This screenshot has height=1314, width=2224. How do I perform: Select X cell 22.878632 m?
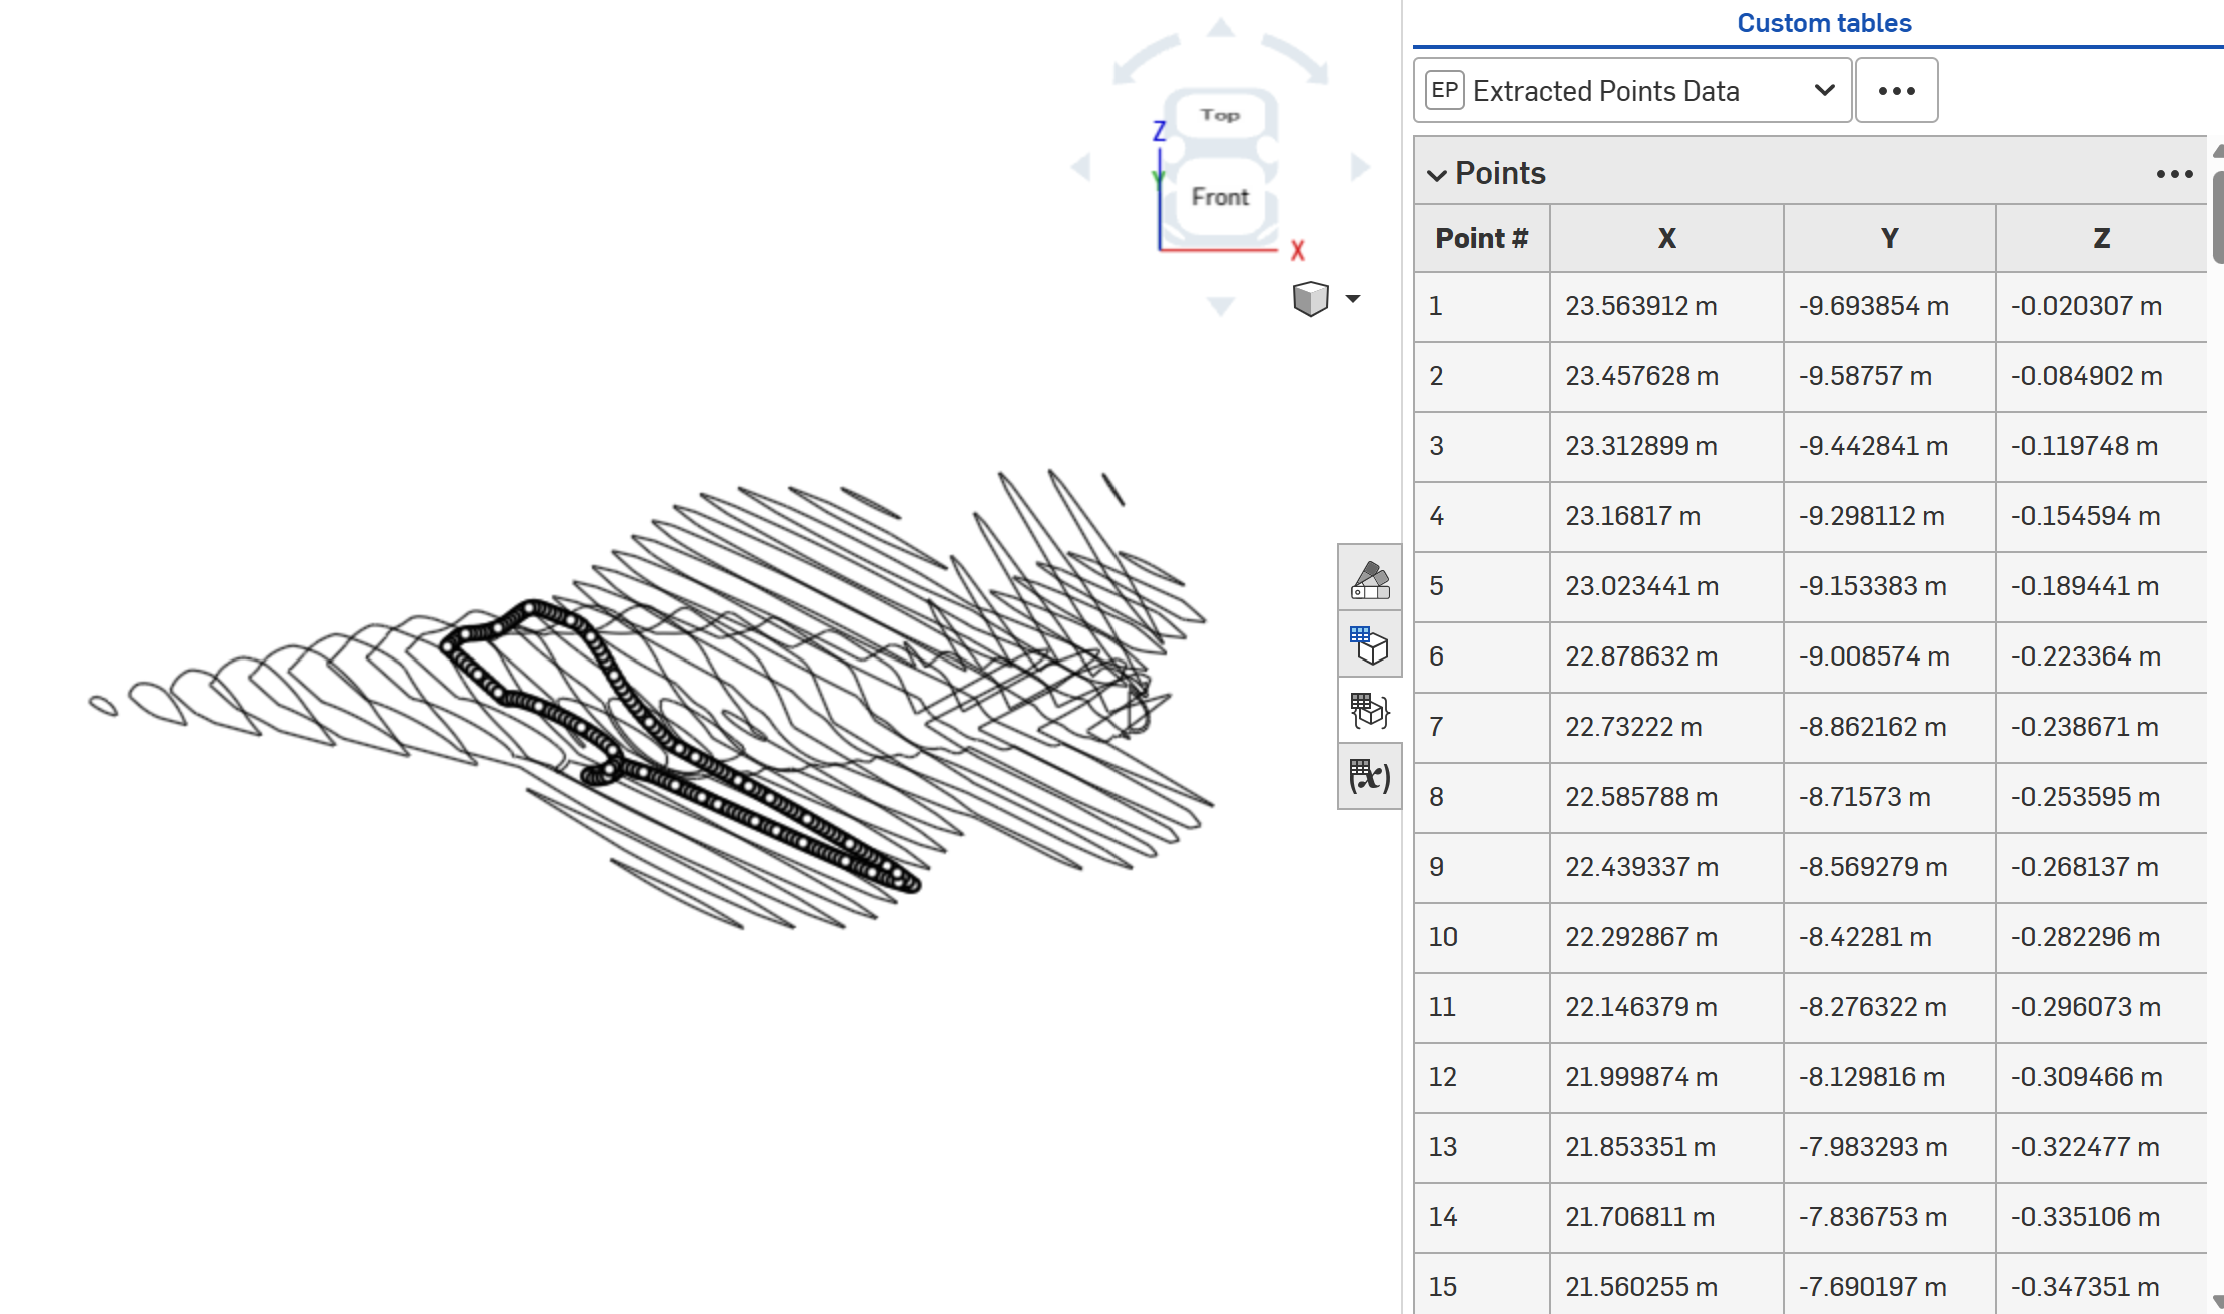tap(1667, 657)
